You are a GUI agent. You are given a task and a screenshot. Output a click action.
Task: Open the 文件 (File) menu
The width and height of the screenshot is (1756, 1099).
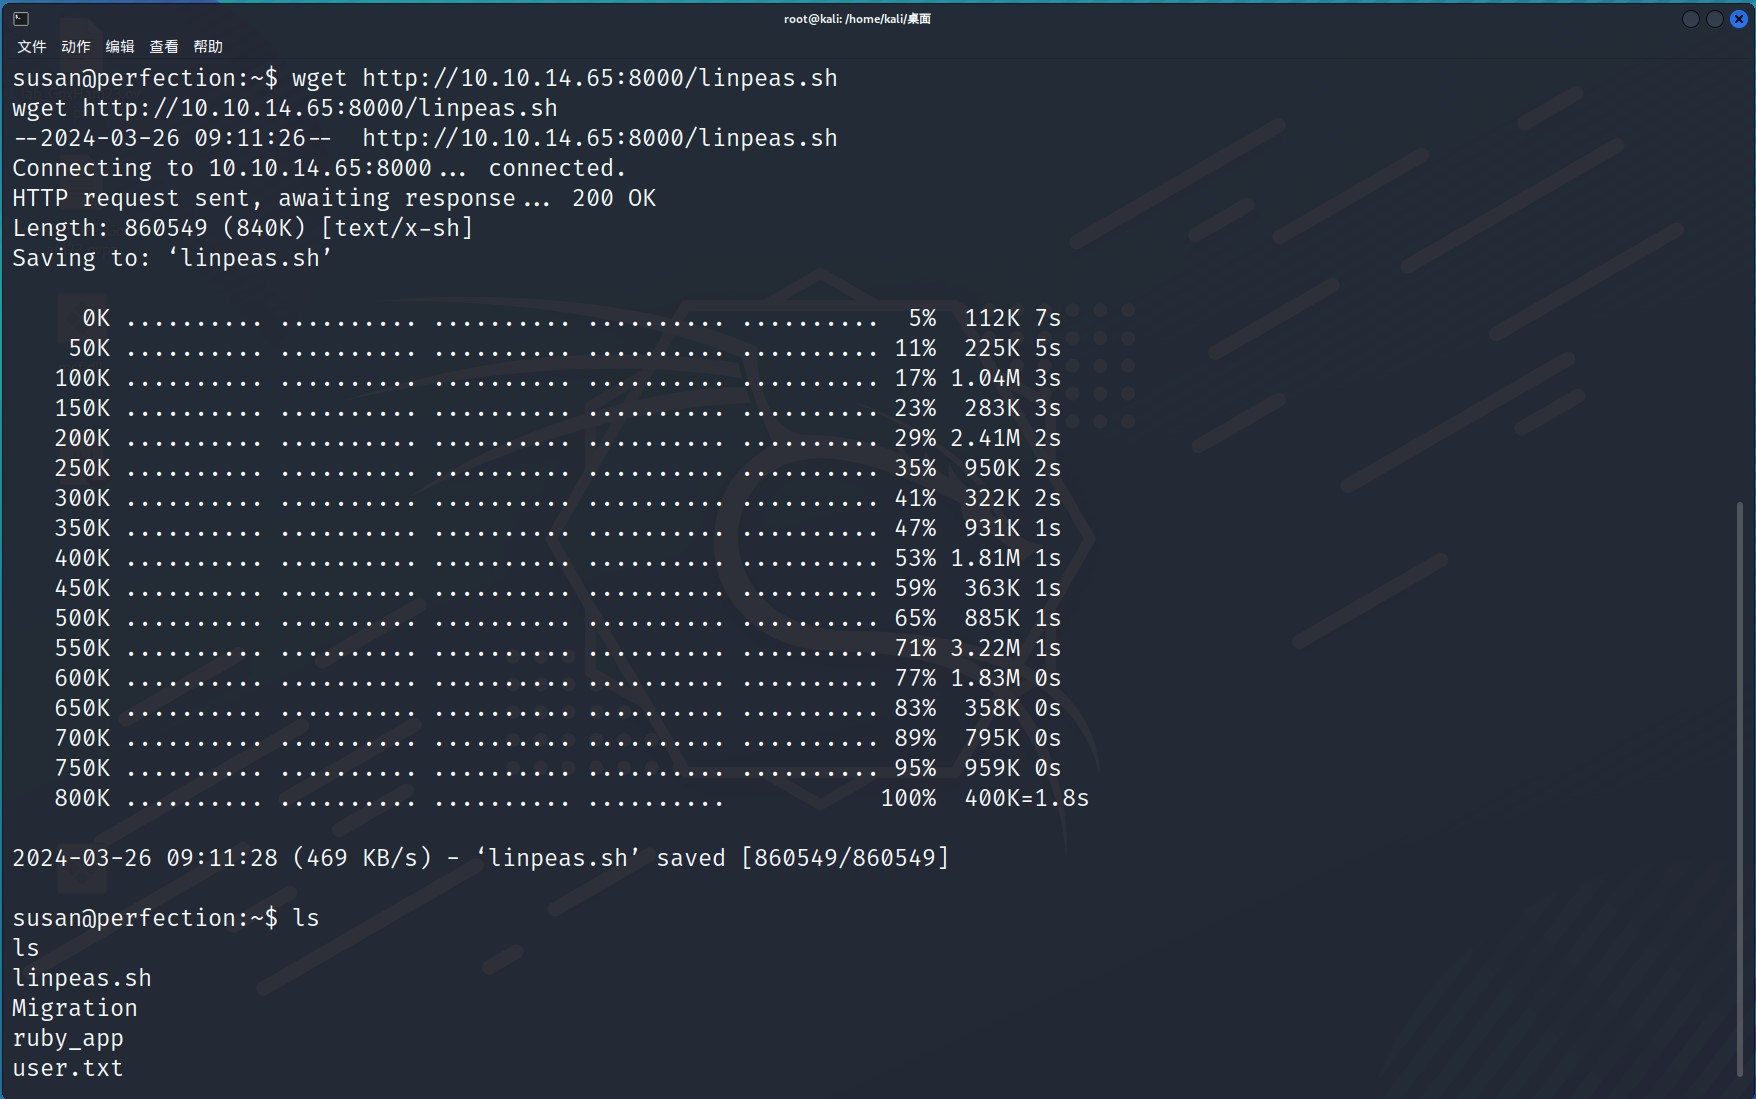tap(32, 47)
